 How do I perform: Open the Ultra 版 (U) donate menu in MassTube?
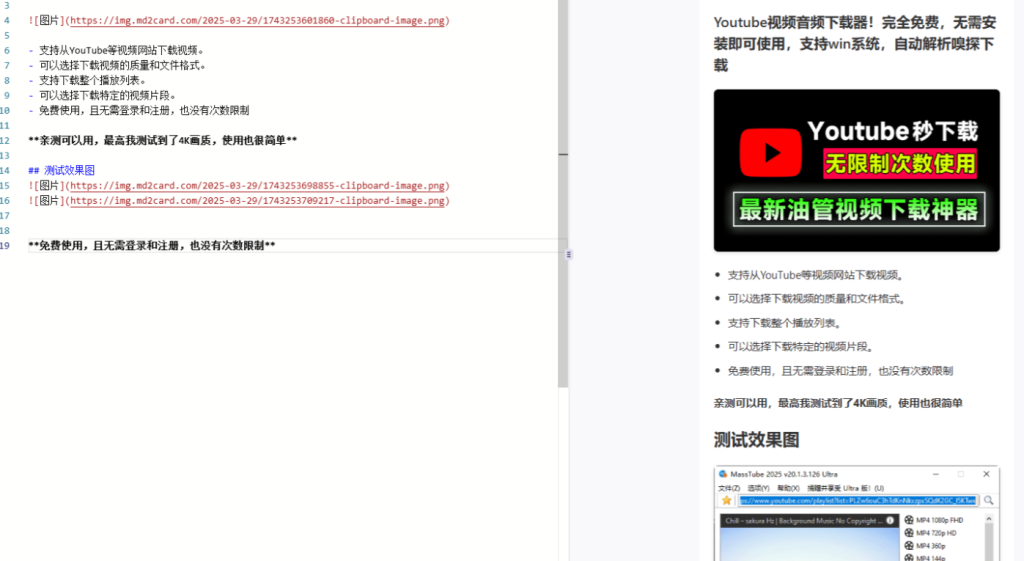[x=845, y=488]
